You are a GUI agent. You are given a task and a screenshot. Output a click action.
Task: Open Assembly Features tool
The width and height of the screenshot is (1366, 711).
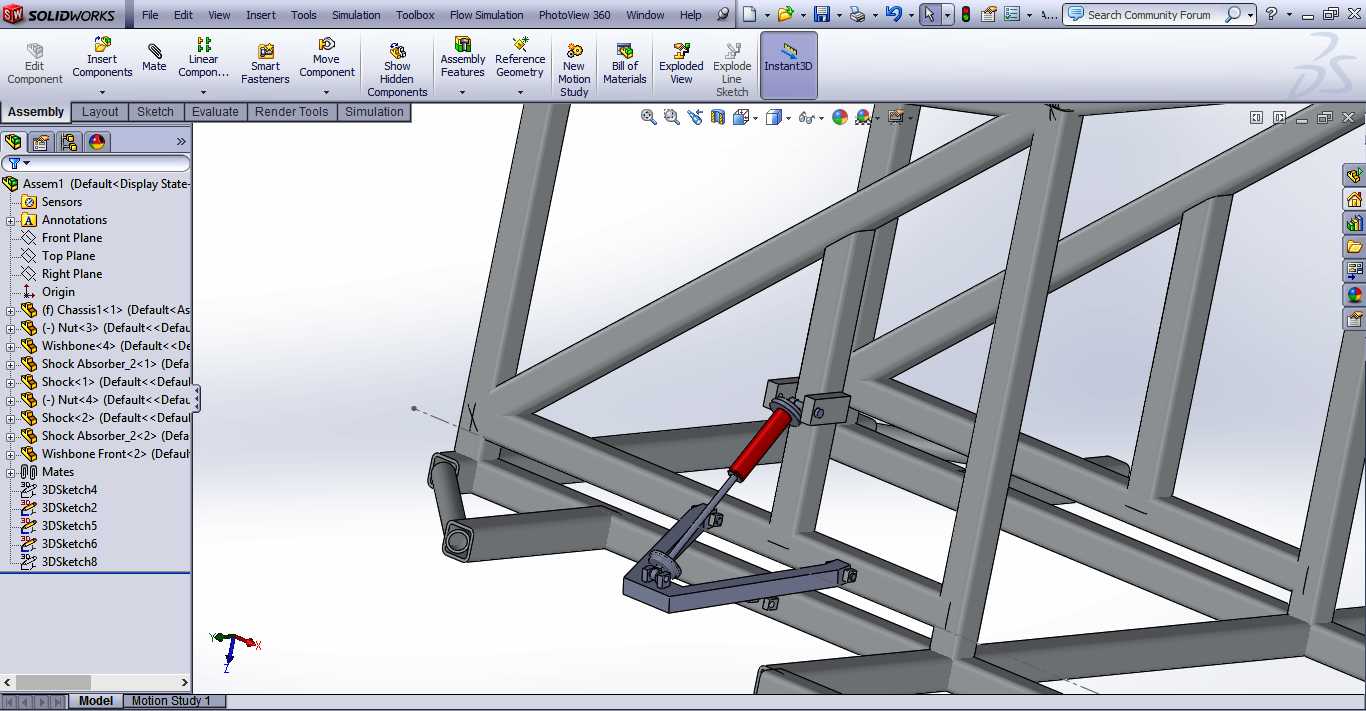tap(463, 58)
